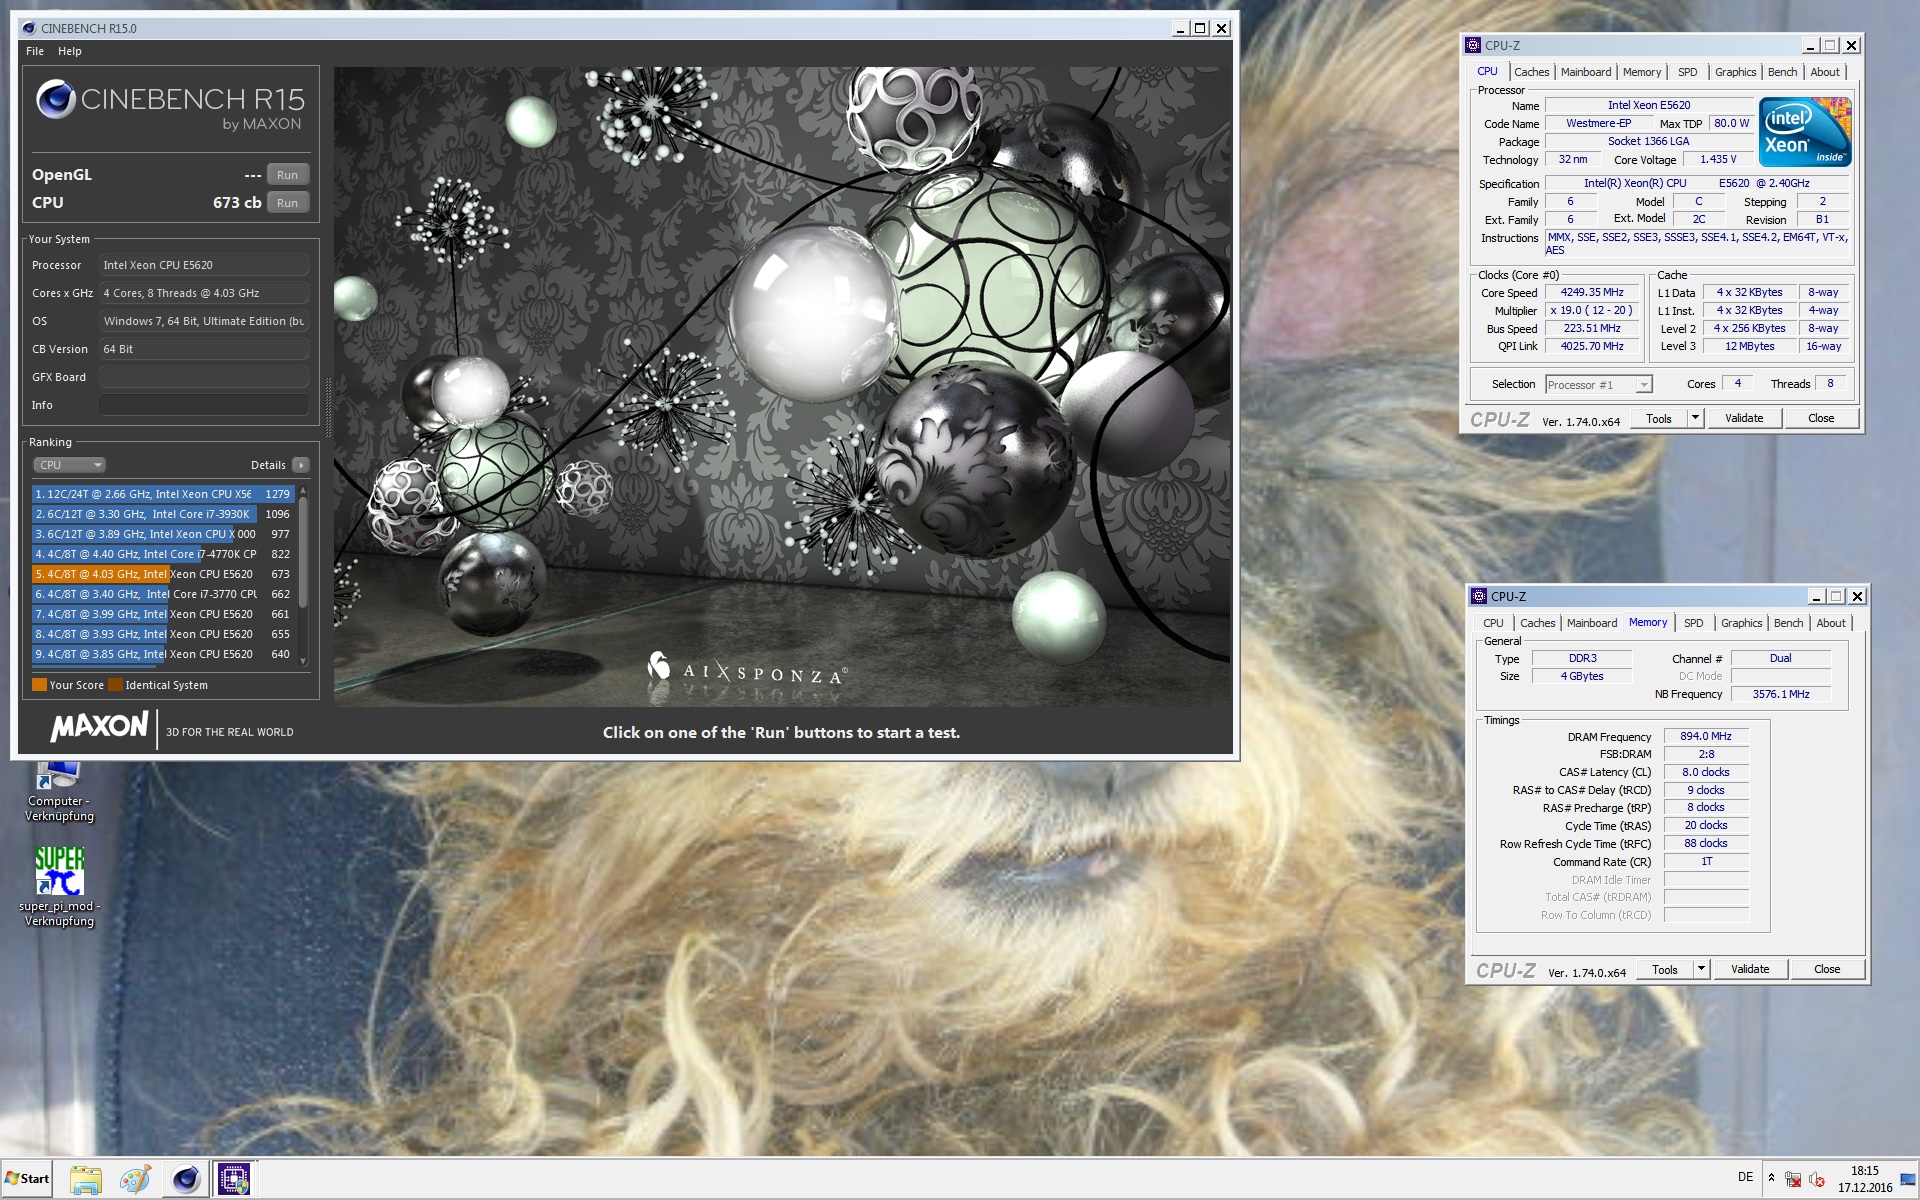
Task: Click the taskbar clock showing 18:15
Action: tap(1865, 1179)
